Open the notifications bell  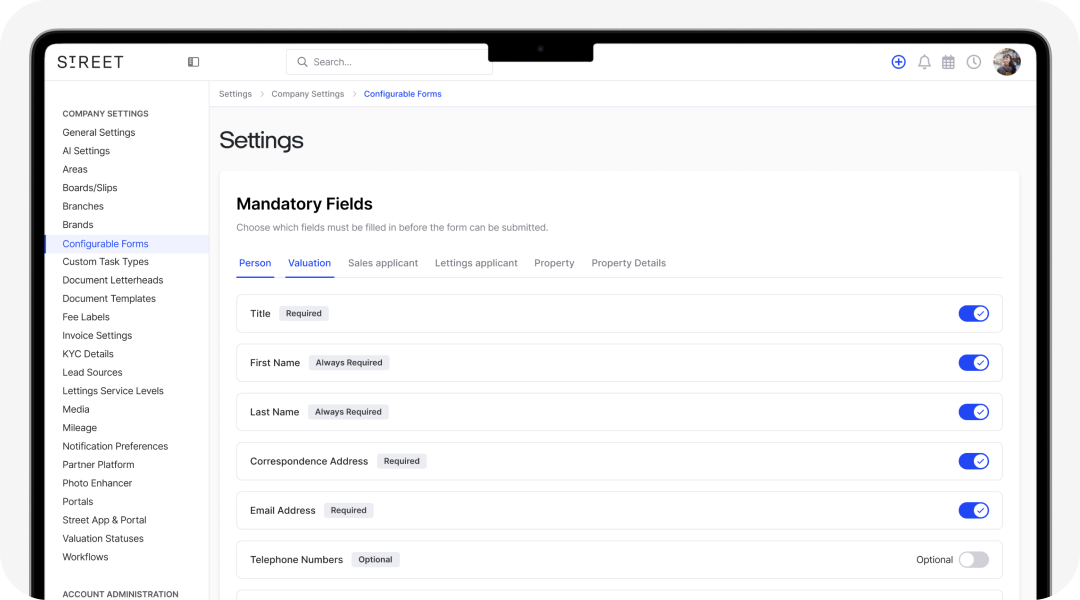tap(924, 62)
